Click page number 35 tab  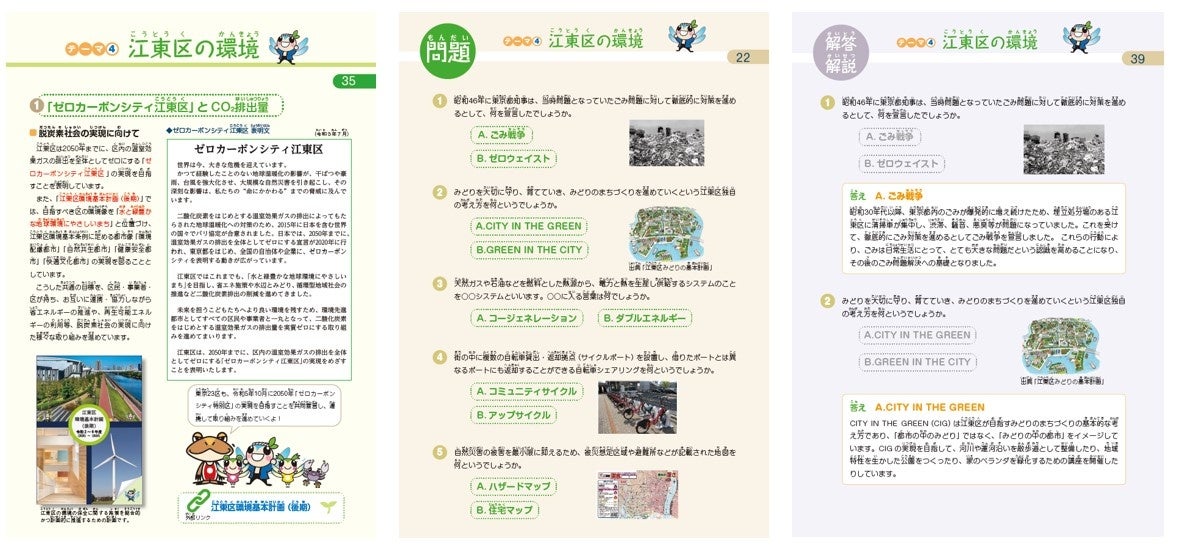(x=354, y=81)
